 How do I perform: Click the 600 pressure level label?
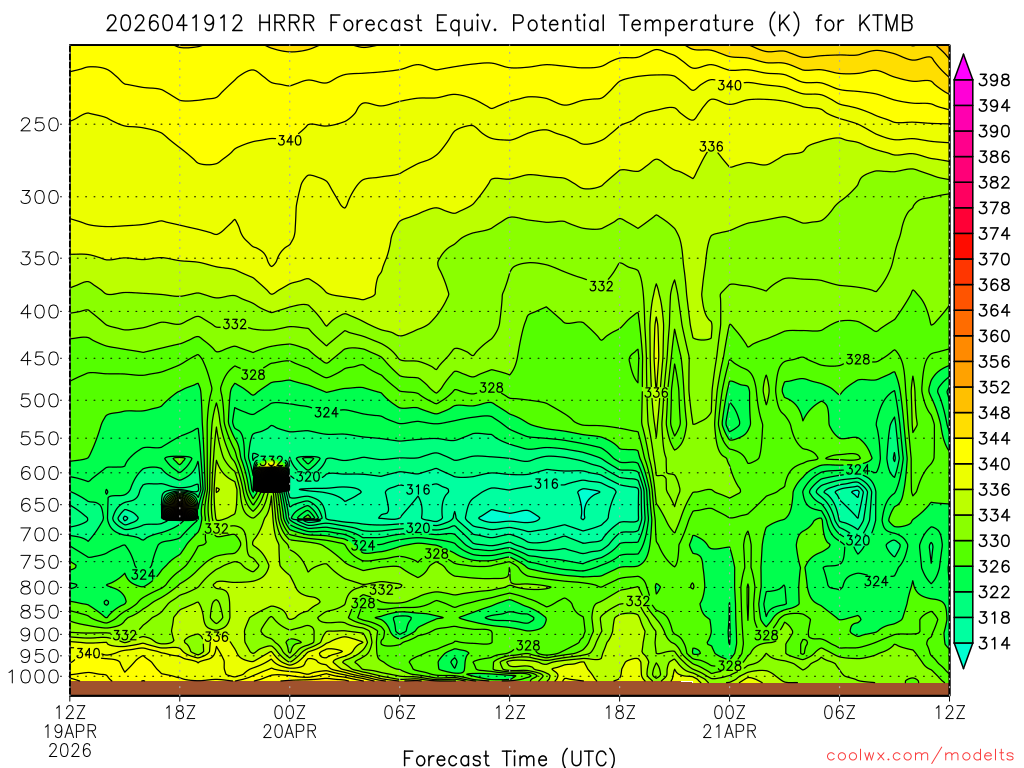[40, 473]
